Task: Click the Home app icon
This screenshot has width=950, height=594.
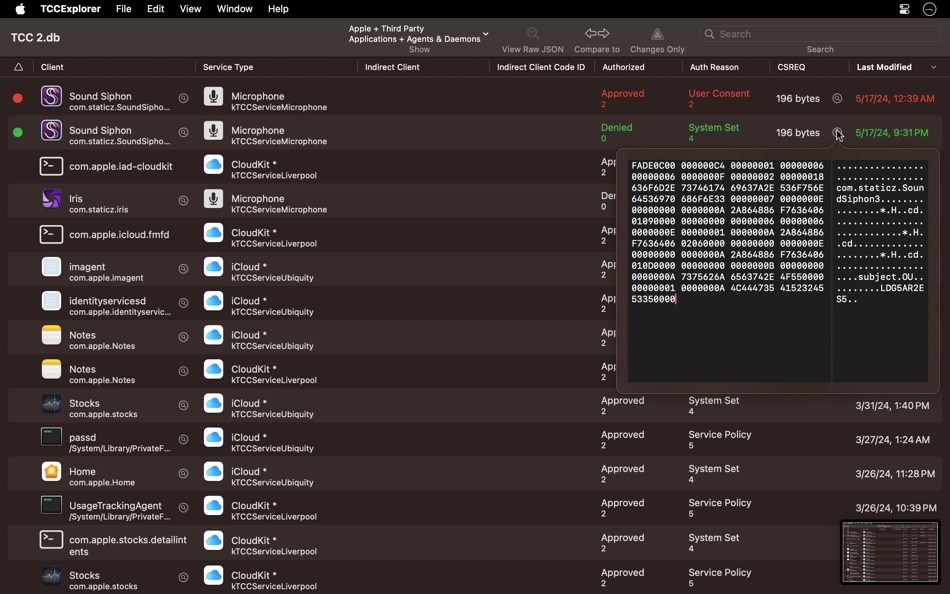Action: pyautogui.click(x=51, y=472)
